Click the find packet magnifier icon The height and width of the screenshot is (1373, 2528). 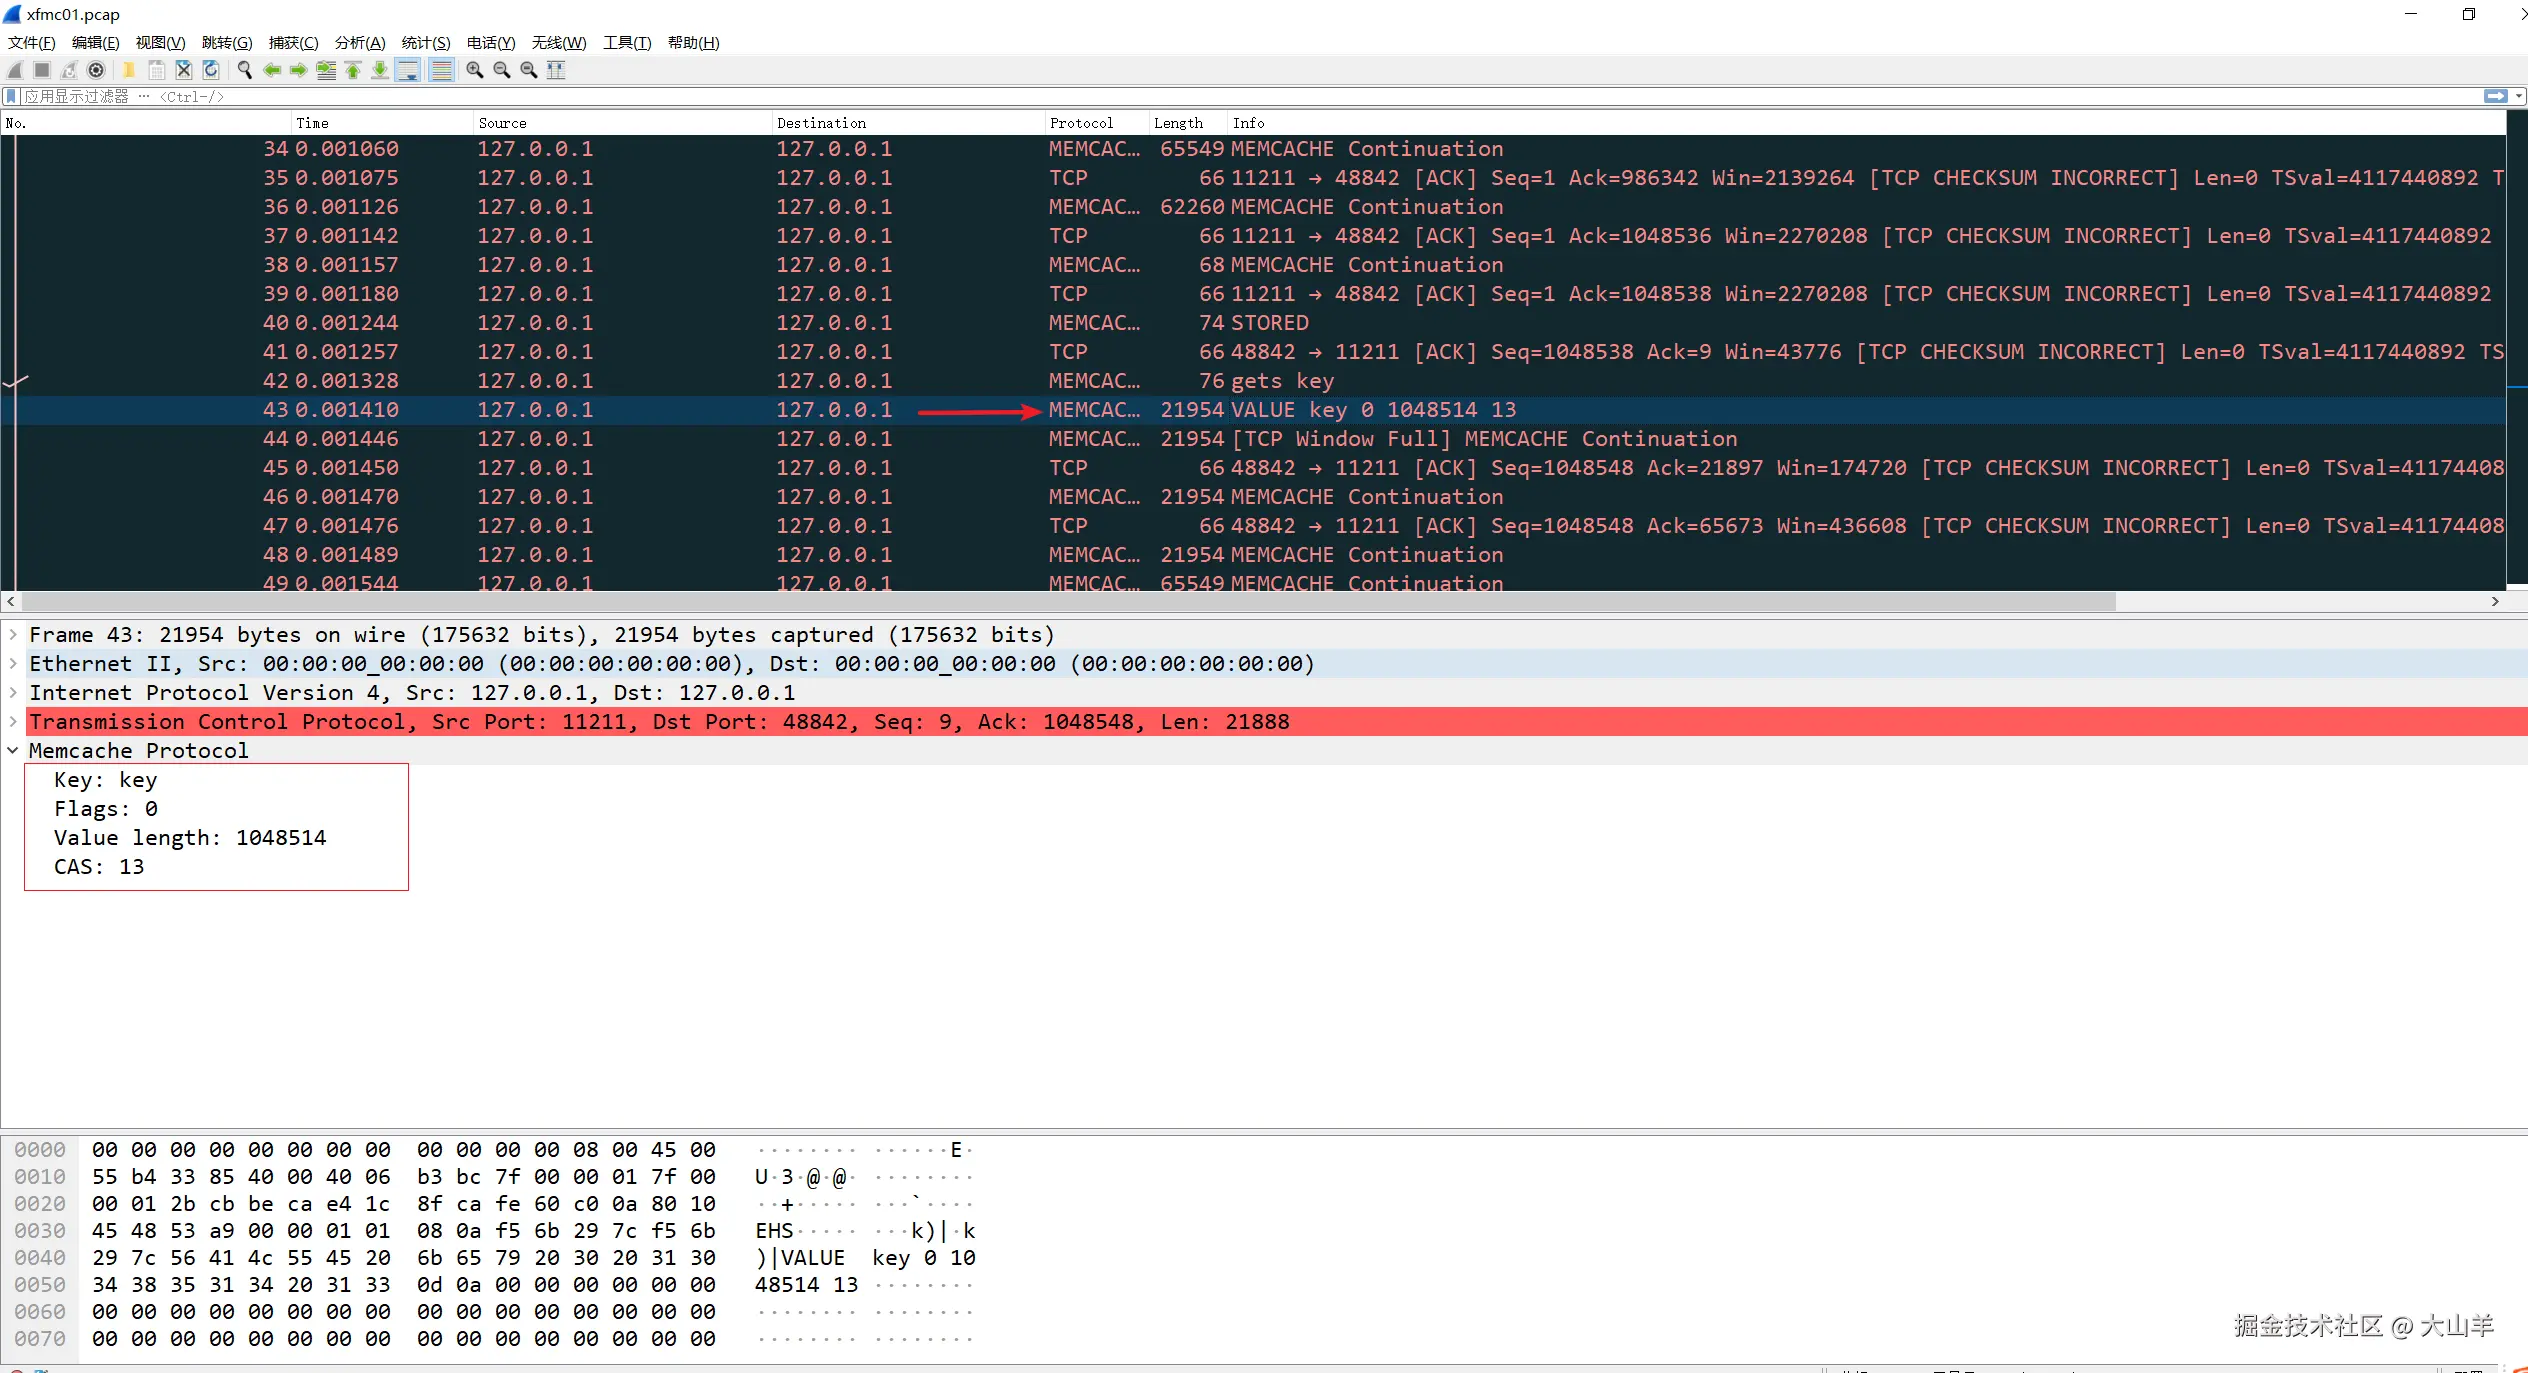click(244, 70)
